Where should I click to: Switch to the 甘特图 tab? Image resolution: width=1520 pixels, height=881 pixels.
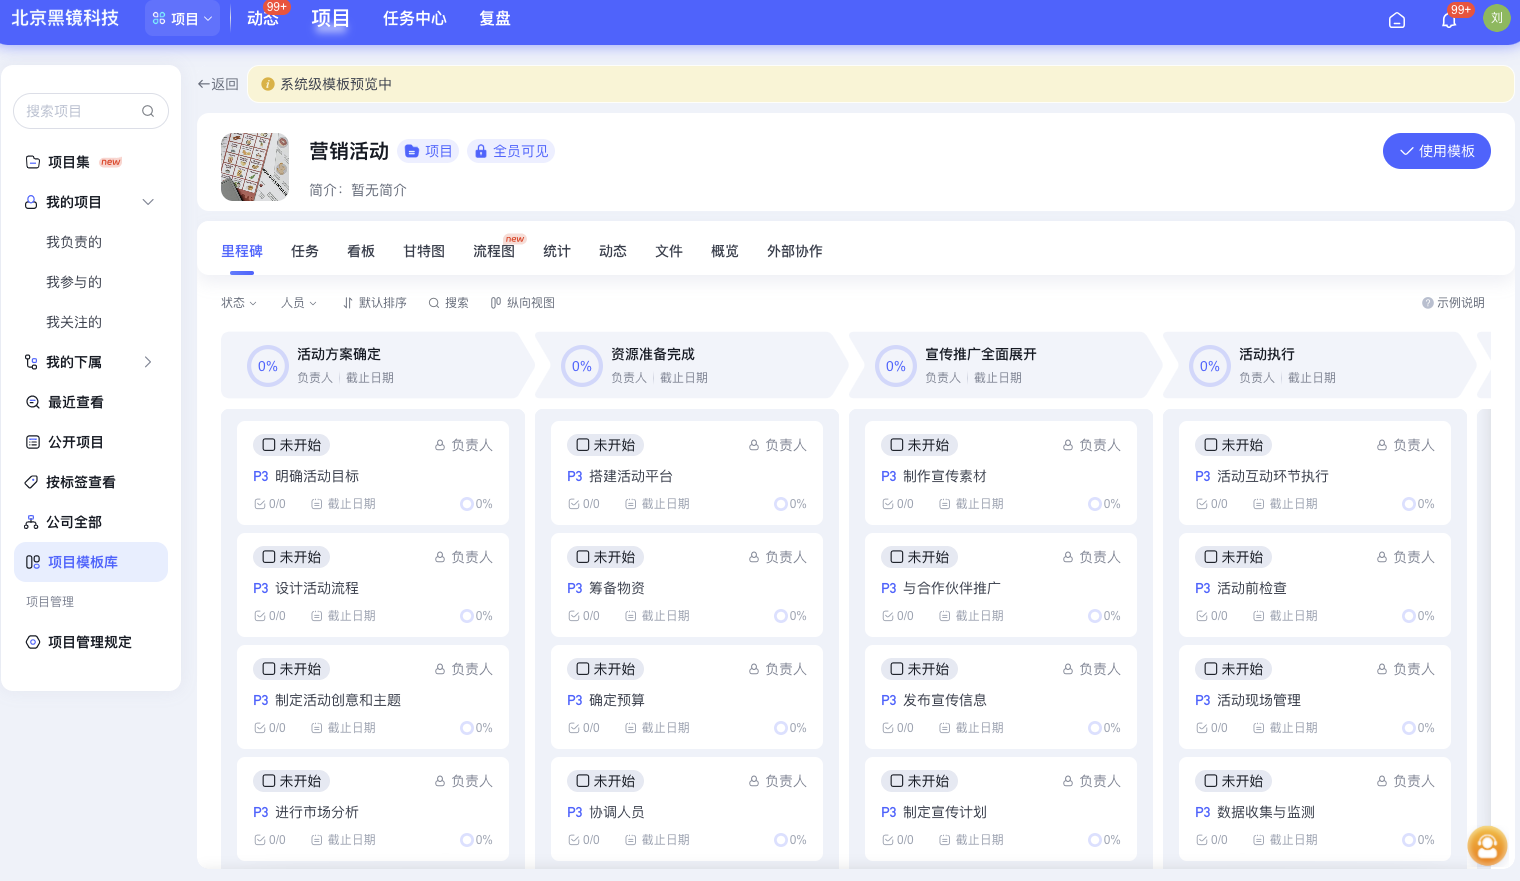(424, 251)
